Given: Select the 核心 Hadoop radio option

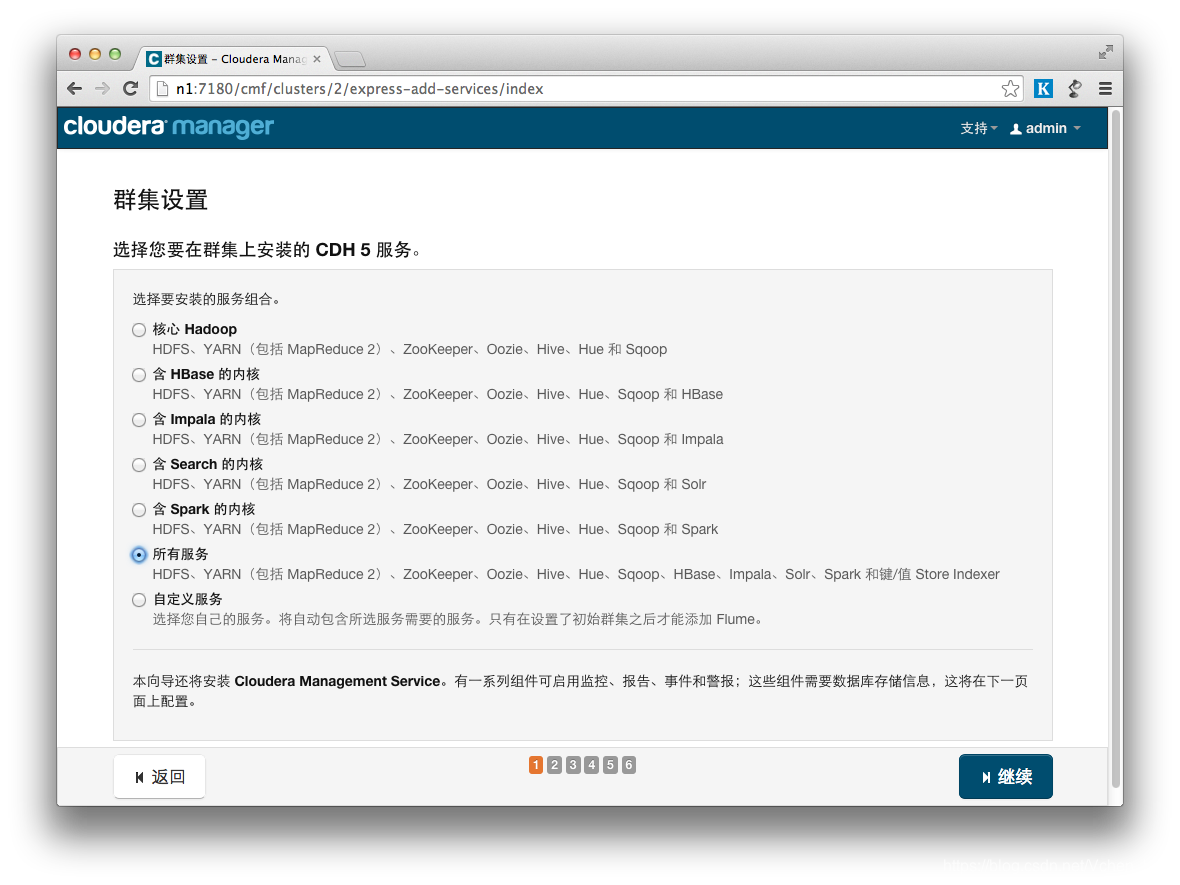Looking at the screenshot, I should pos(138,330).
